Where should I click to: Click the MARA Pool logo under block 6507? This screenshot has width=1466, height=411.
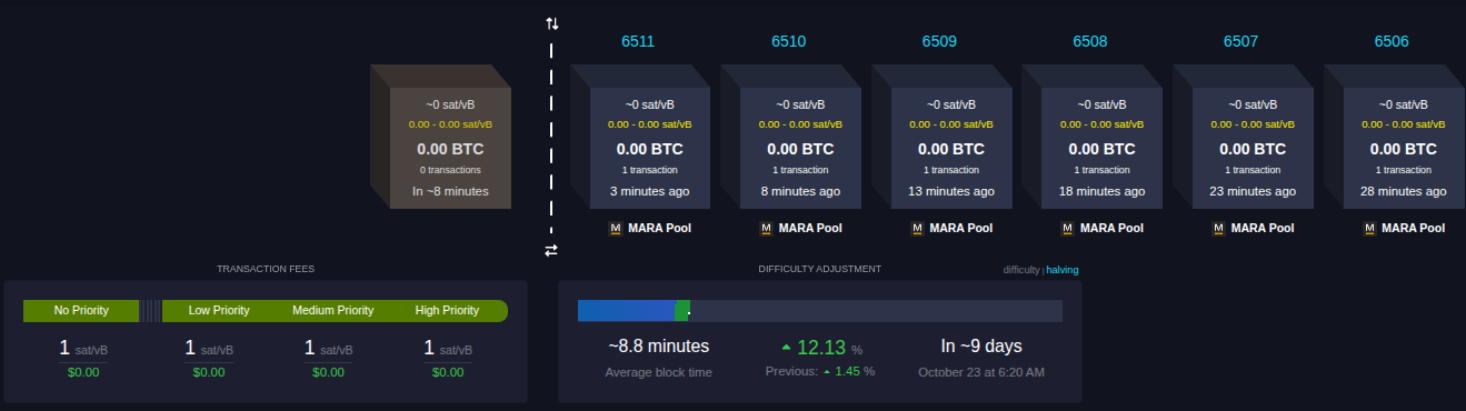point(1218,228)
